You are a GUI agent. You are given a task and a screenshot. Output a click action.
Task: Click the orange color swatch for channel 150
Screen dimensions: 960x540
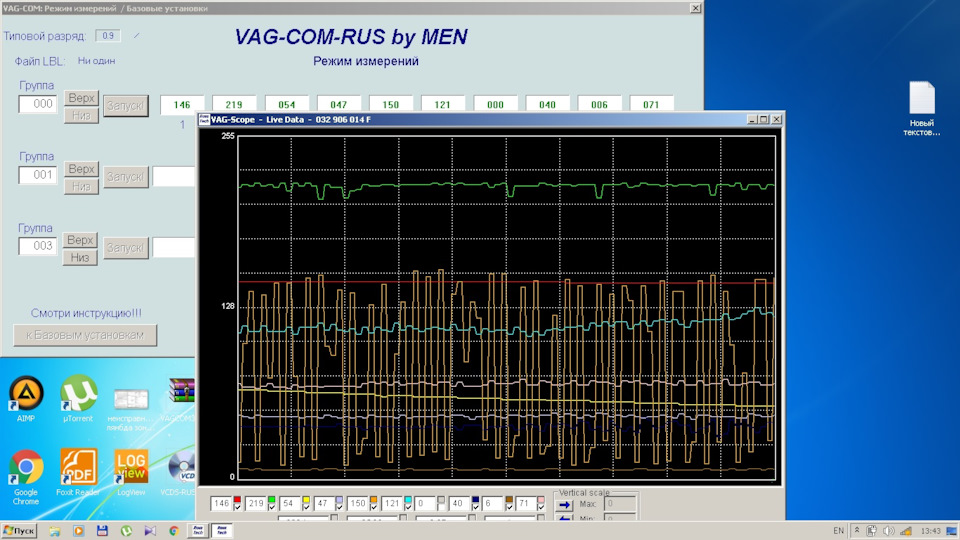click(x=373, y=500)
